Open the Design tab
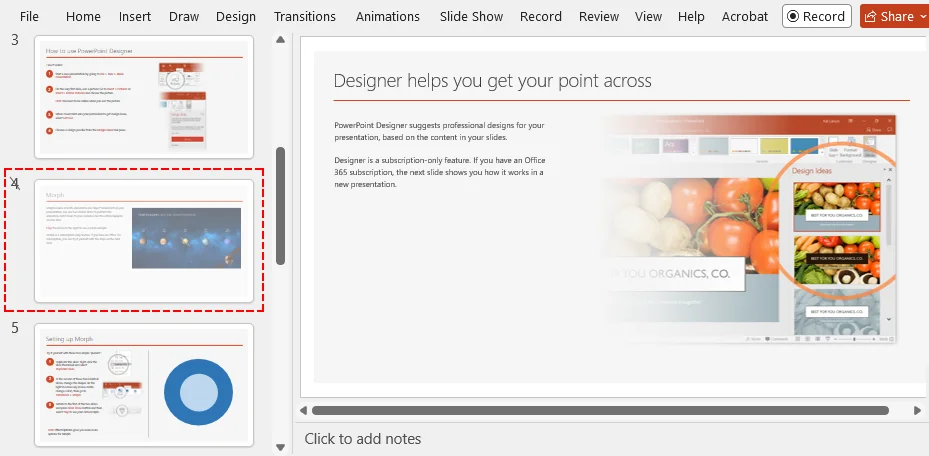The height and width of the screenshot is (456, 929). click(236, 17)
